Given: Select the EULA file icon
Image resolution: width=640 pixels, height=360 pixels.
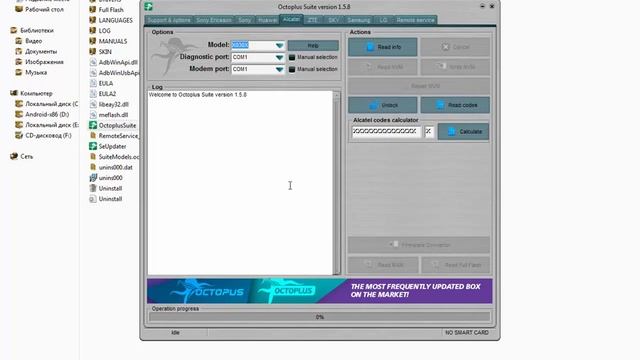Looking at the screenshot, I should (93, 83).
